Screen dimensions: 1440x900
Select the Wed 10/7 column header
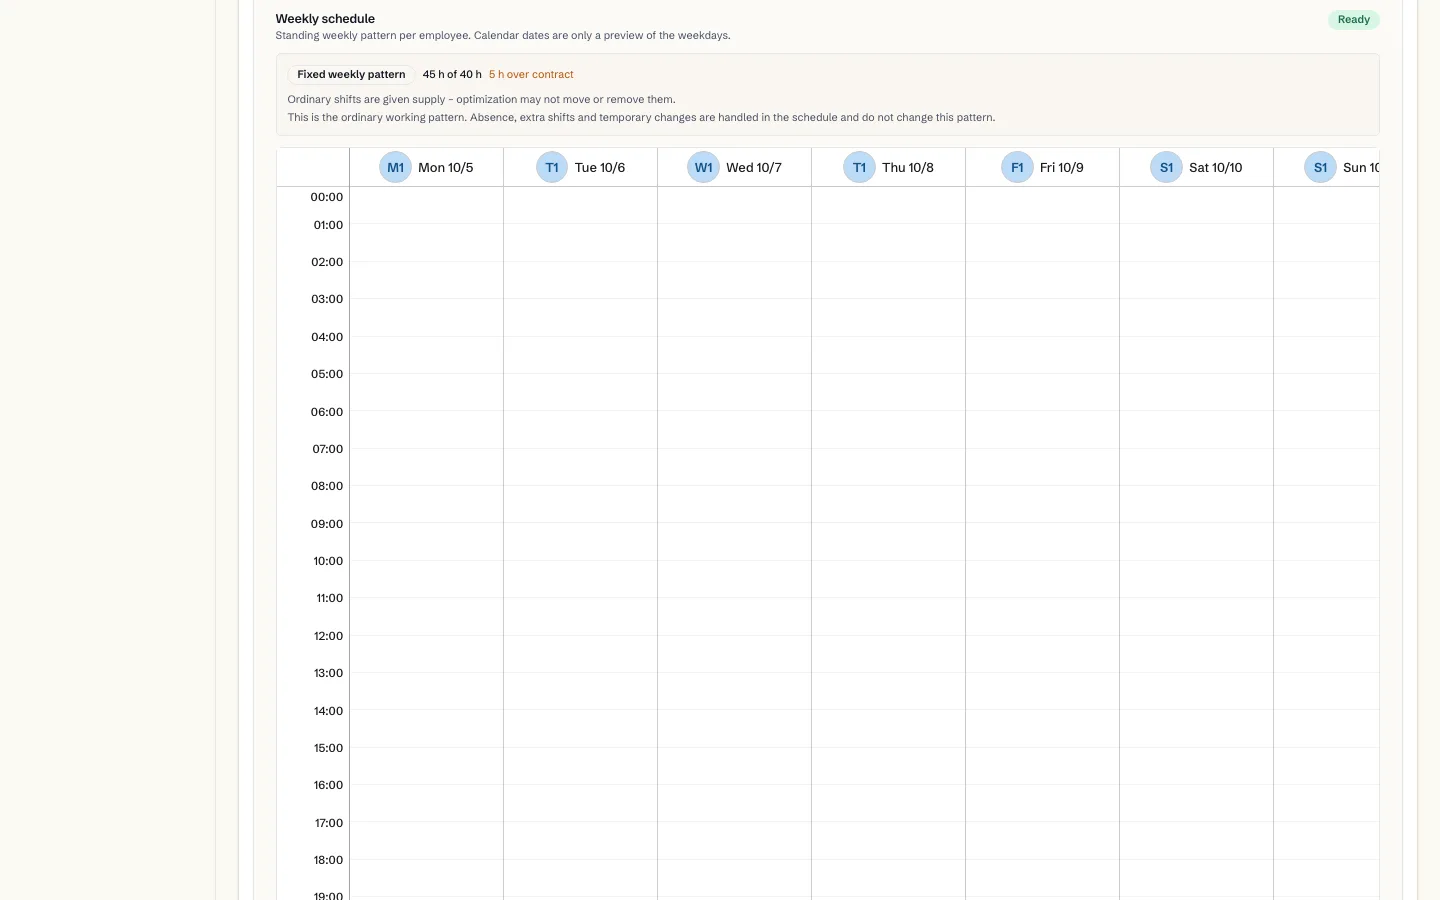coord(734,167)
